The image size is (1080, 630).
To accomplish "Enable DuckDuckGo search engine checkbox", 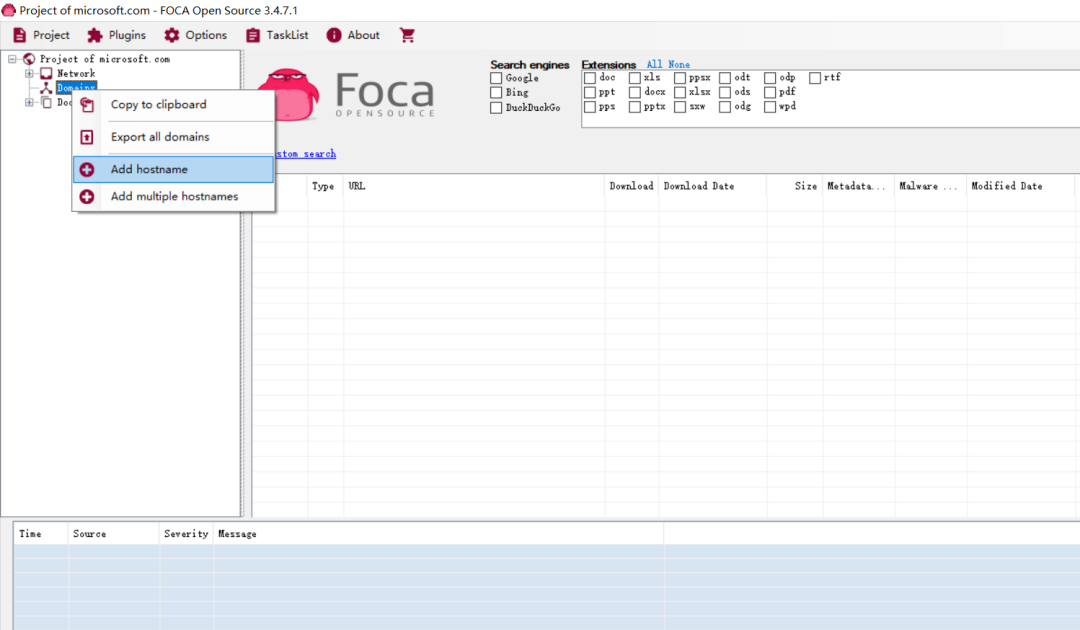I will point(496,107).
